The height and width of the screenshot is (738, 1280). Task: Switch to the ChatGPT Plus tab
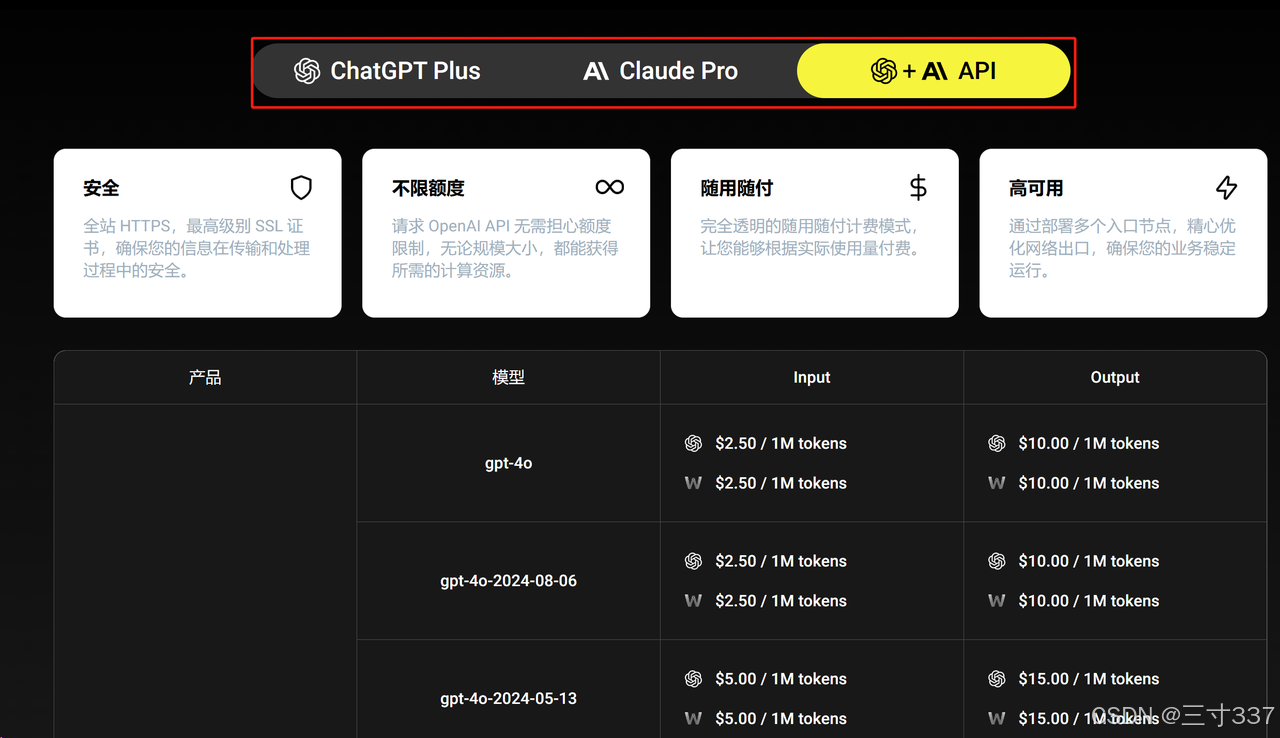coord(388,71)
